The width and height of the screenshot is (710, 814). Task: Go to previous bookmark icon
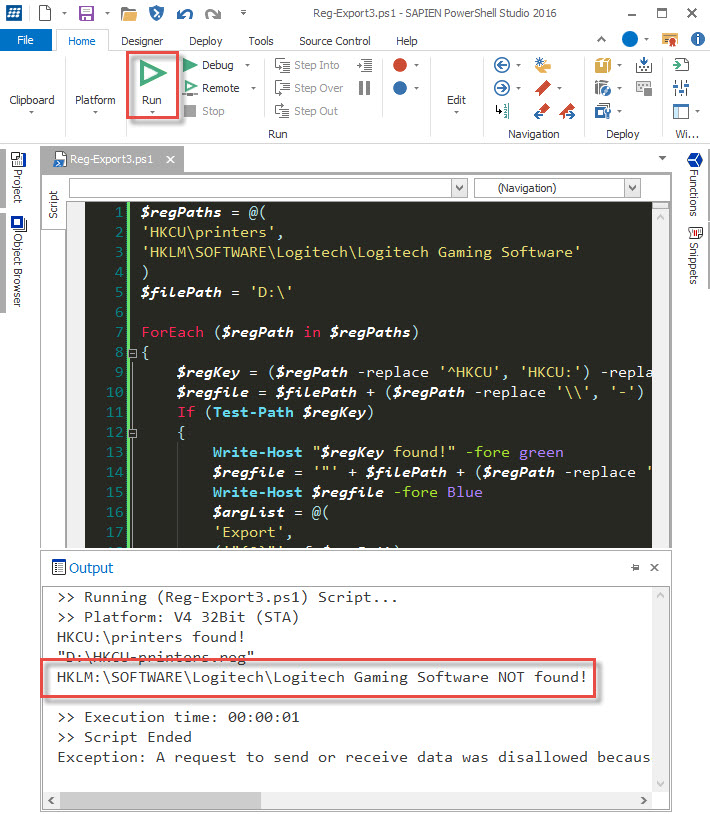(x=542, y=111)
